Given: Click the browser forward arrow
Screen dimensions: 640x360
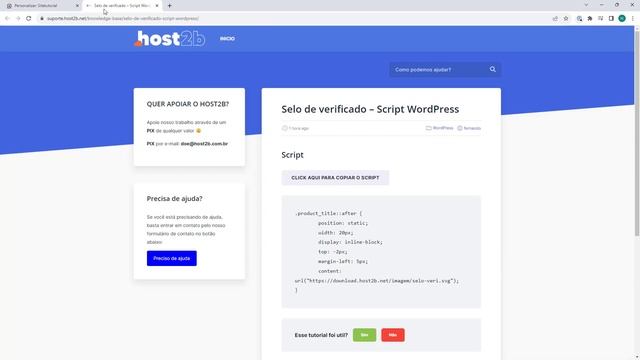Looking at the screenshot, I should point(18,18).
